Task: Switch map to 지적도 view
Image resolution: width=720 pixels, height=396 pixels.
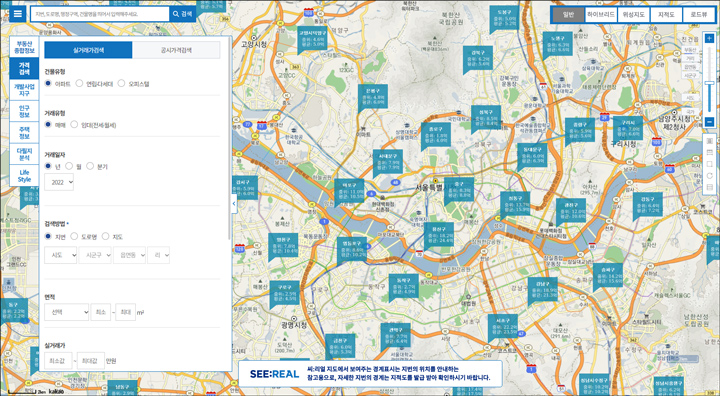Action: click(x=666, y=15)
